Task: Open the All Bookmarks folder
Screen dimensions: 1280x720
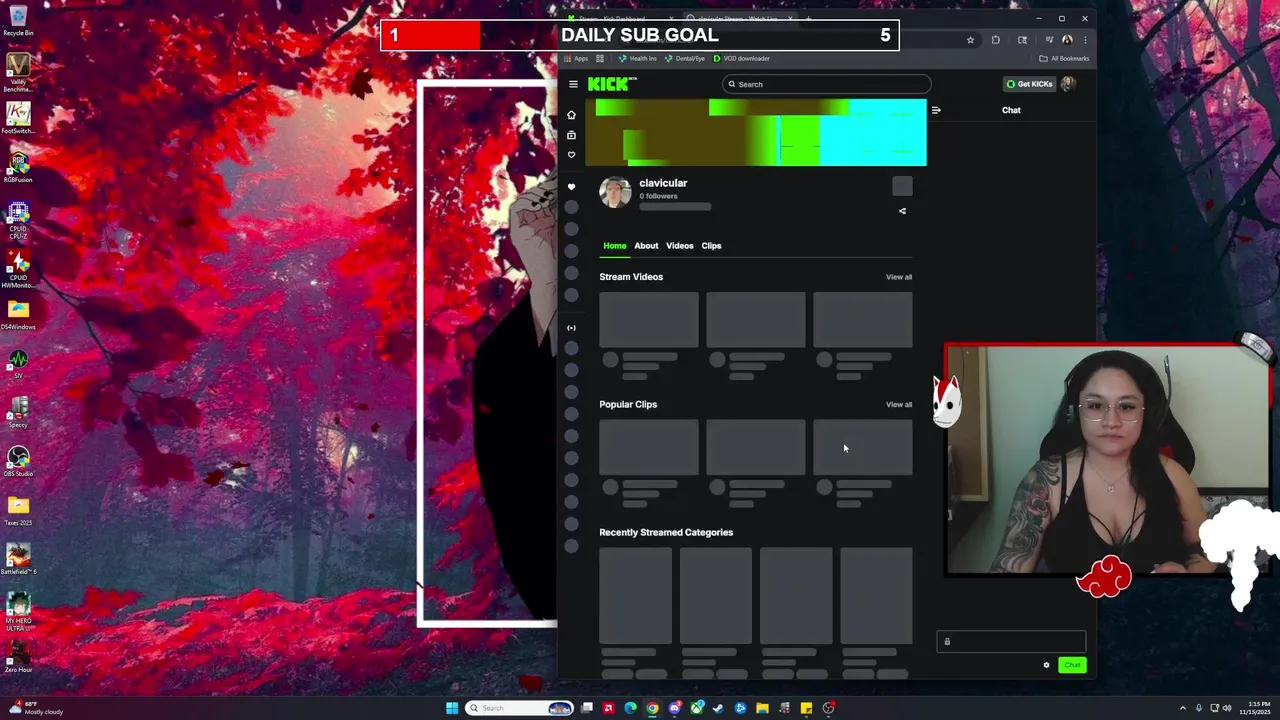Action: coord(1064,58)
